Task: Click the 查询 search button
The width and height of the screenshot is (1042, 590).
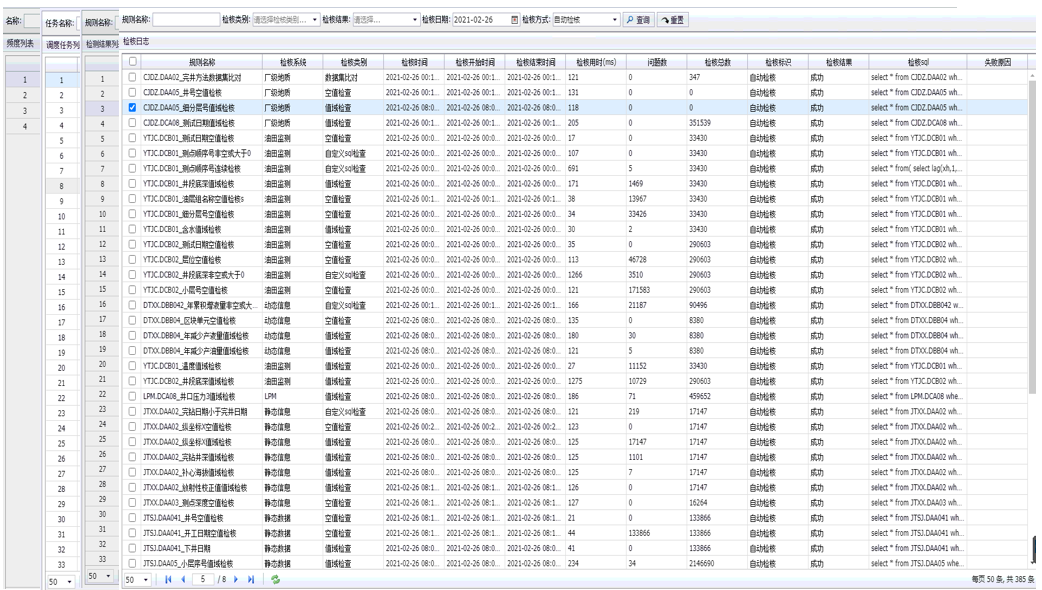Action: pyautogui.click(x=638, y=20)
